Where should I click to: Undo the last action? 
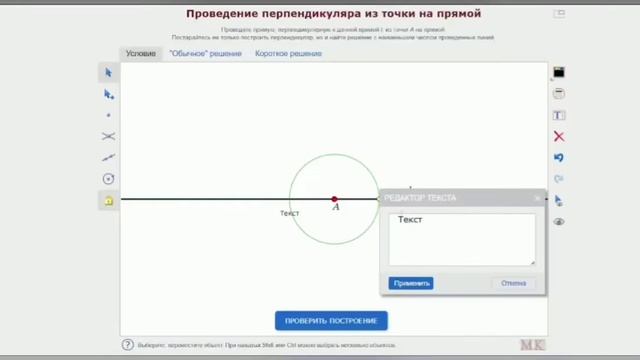559,158
